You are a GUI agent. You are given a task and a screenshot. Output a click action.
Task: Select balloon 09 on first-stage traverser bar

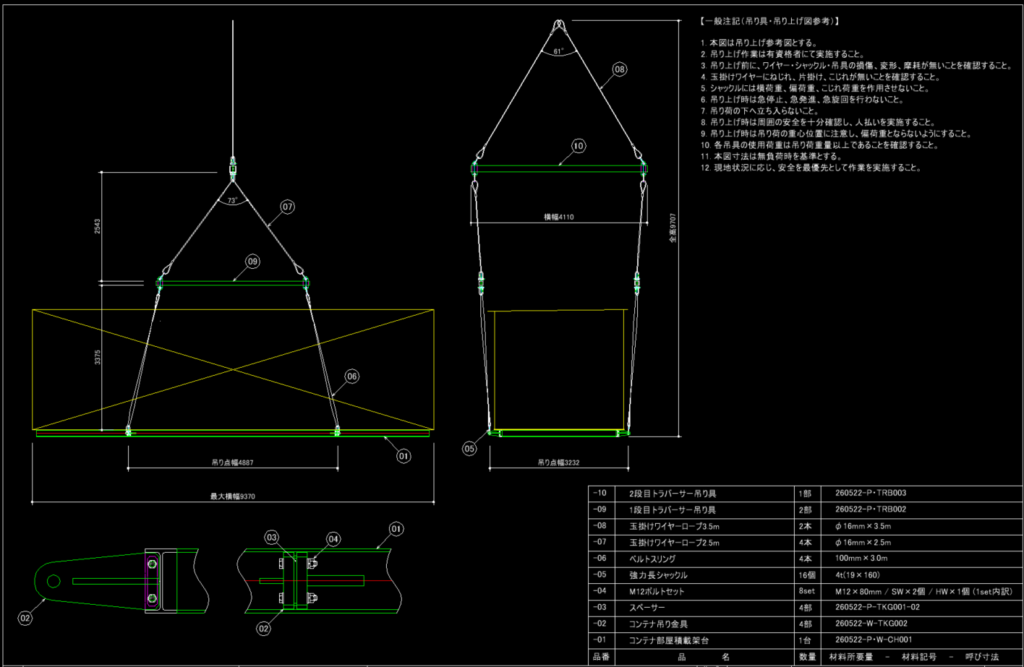pyautogui.click(x=253, y=261)
